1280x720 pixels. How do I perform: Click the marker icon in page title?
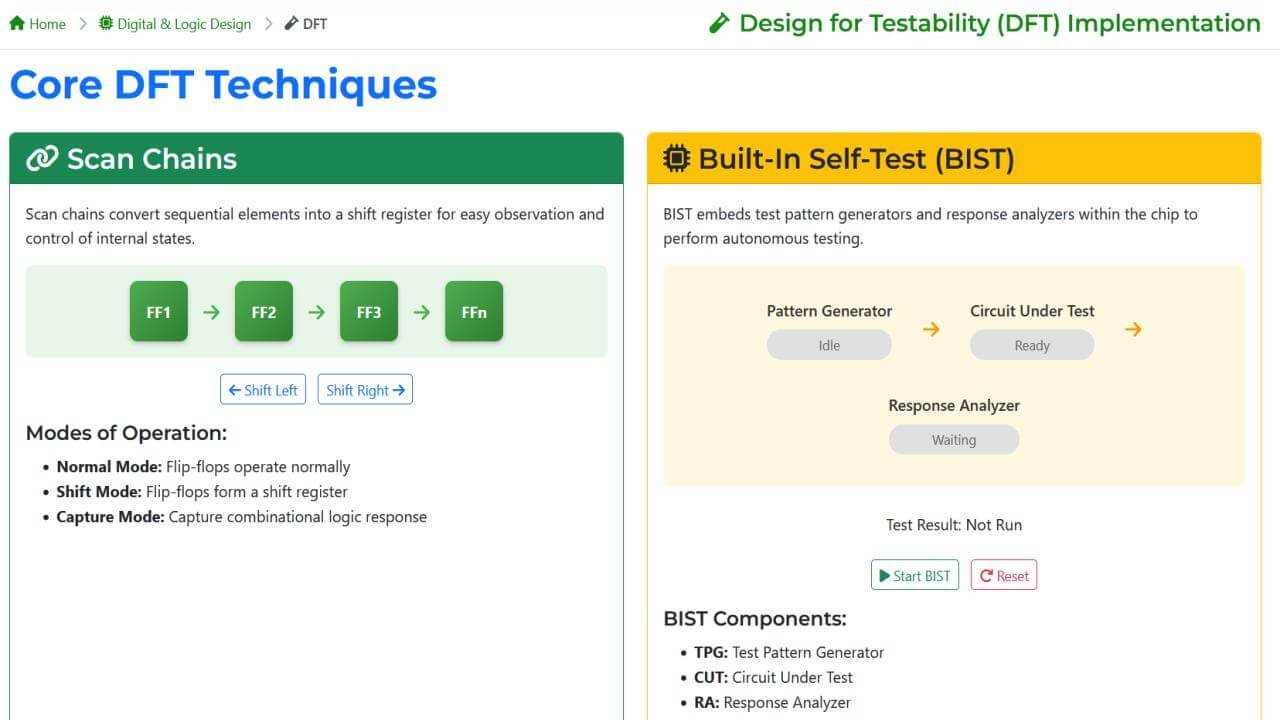[719, 23]
